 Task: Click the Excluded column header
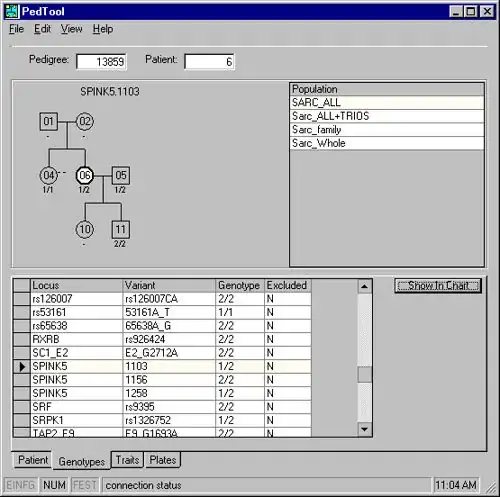click(288, 286)
